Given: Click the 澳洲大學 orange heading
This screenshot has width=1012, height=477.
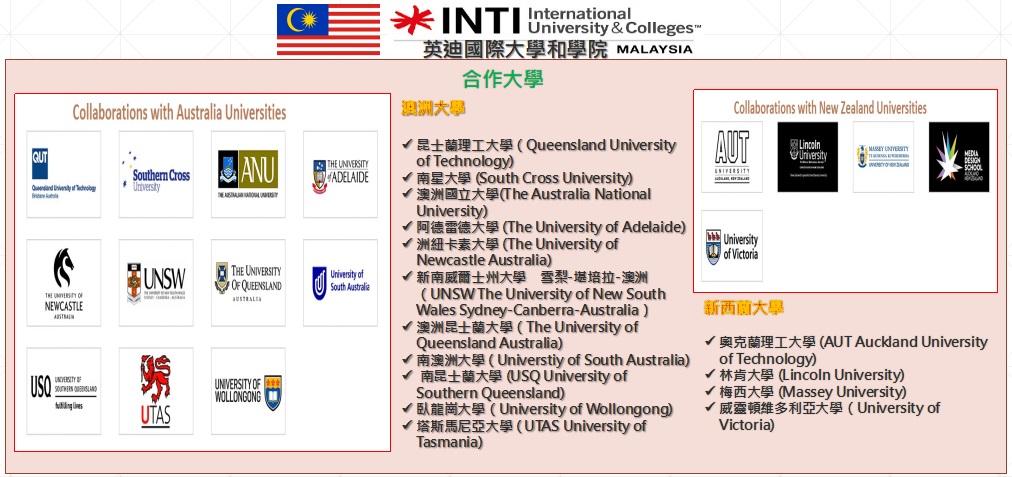Looking at the screenshot, I should (433, 108).
